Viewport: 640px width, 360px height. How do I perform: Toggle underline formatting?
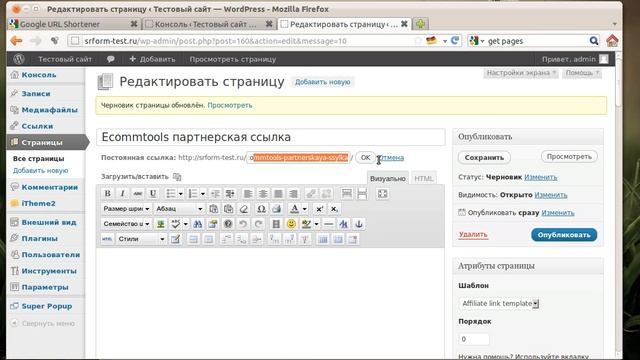153,193
